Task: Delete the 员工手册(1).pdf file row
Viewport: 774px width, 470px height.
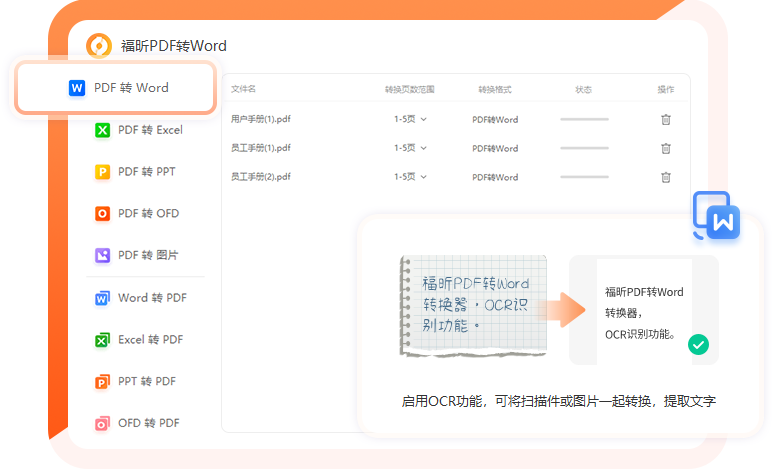Action: pyautogui.click(x=665, y=149)
